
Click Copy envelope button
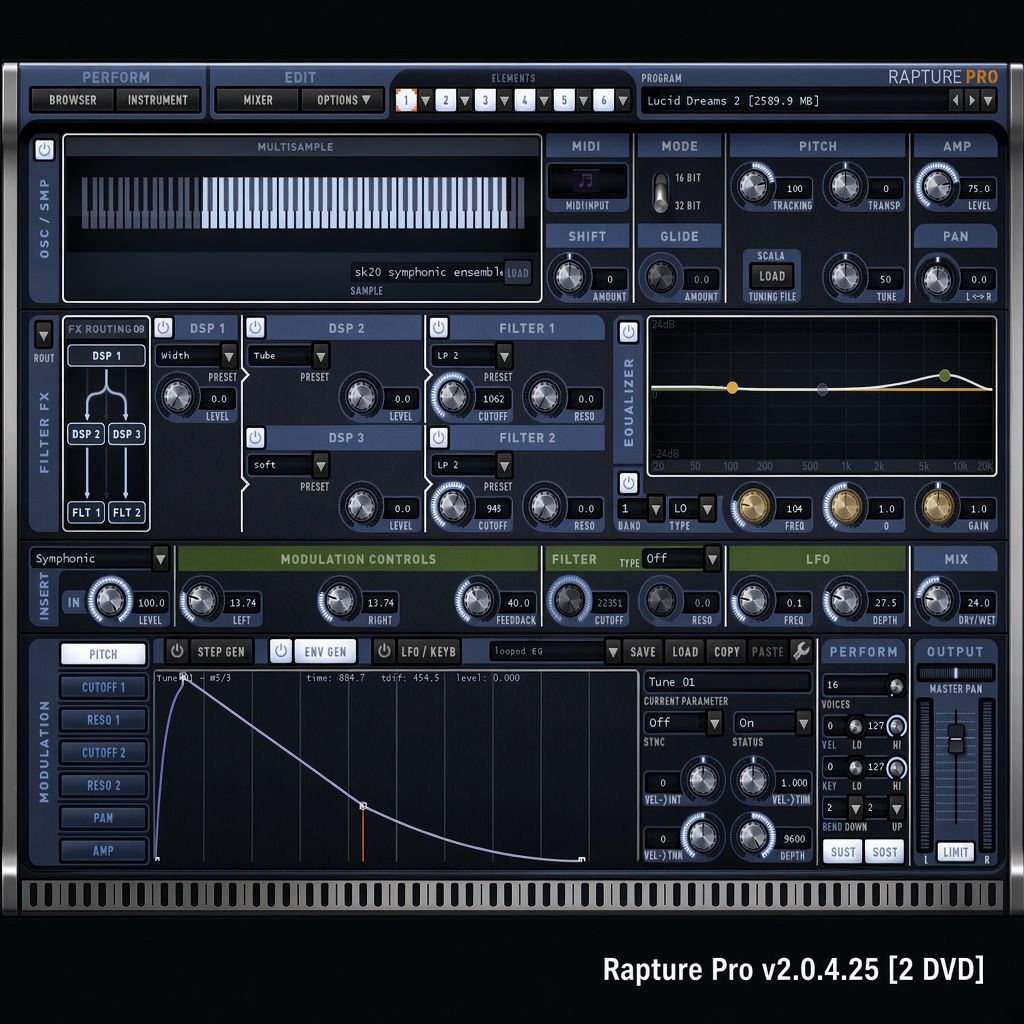pyautogui.click(x=726, y=651)
